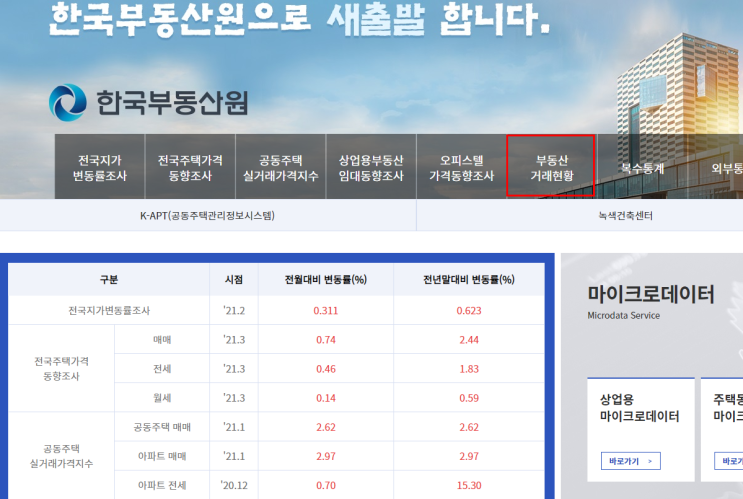Open the 상업용 마이크로데이터 card

(641, 429)
